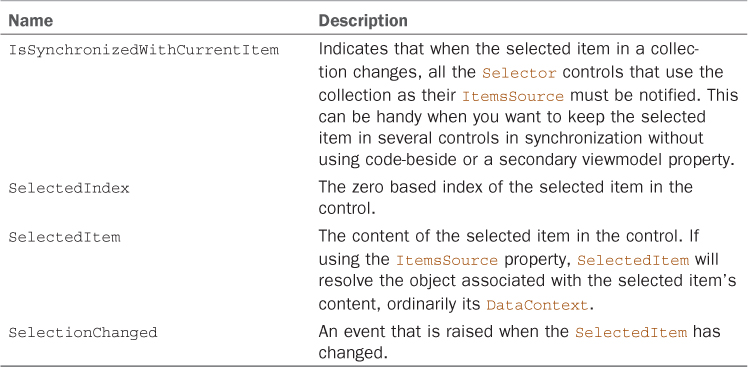Select the IsSynchronizedWithCurrentItem property name
The height and width of the screenshot is (367, 748).
[144, 50]
